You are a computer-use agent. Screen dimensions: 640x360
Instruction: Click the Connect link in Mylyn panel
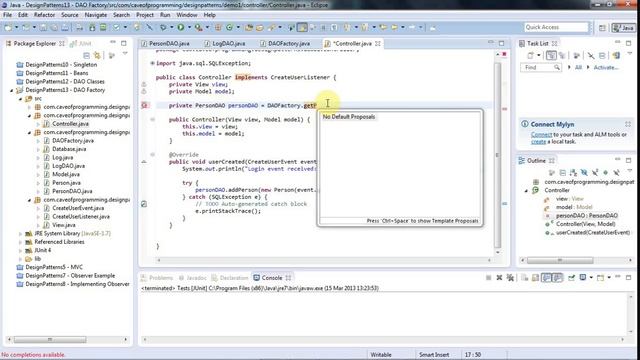coord(541,134)
